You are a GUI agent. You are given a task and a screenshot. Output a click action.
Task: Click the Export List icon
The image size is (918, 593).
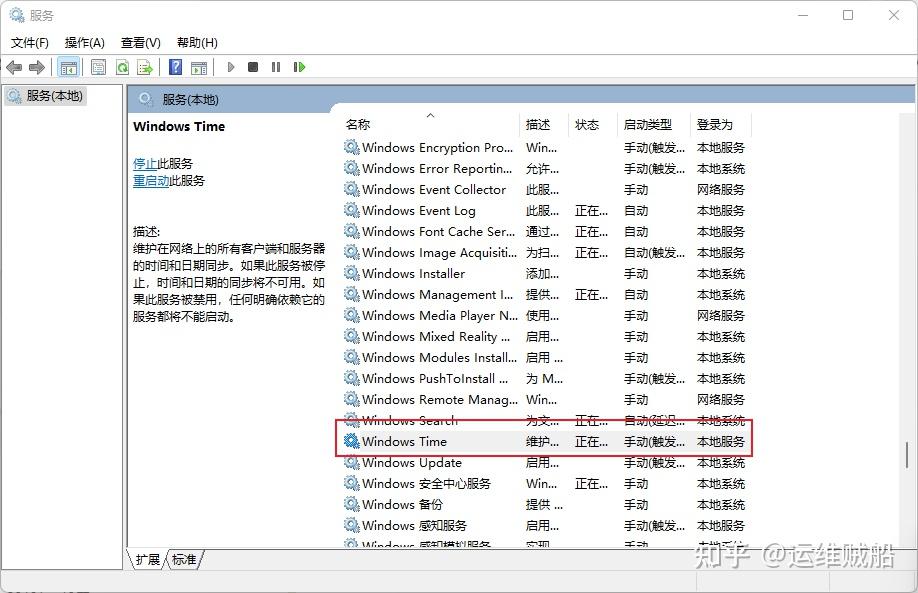click(x=146, y=67)
